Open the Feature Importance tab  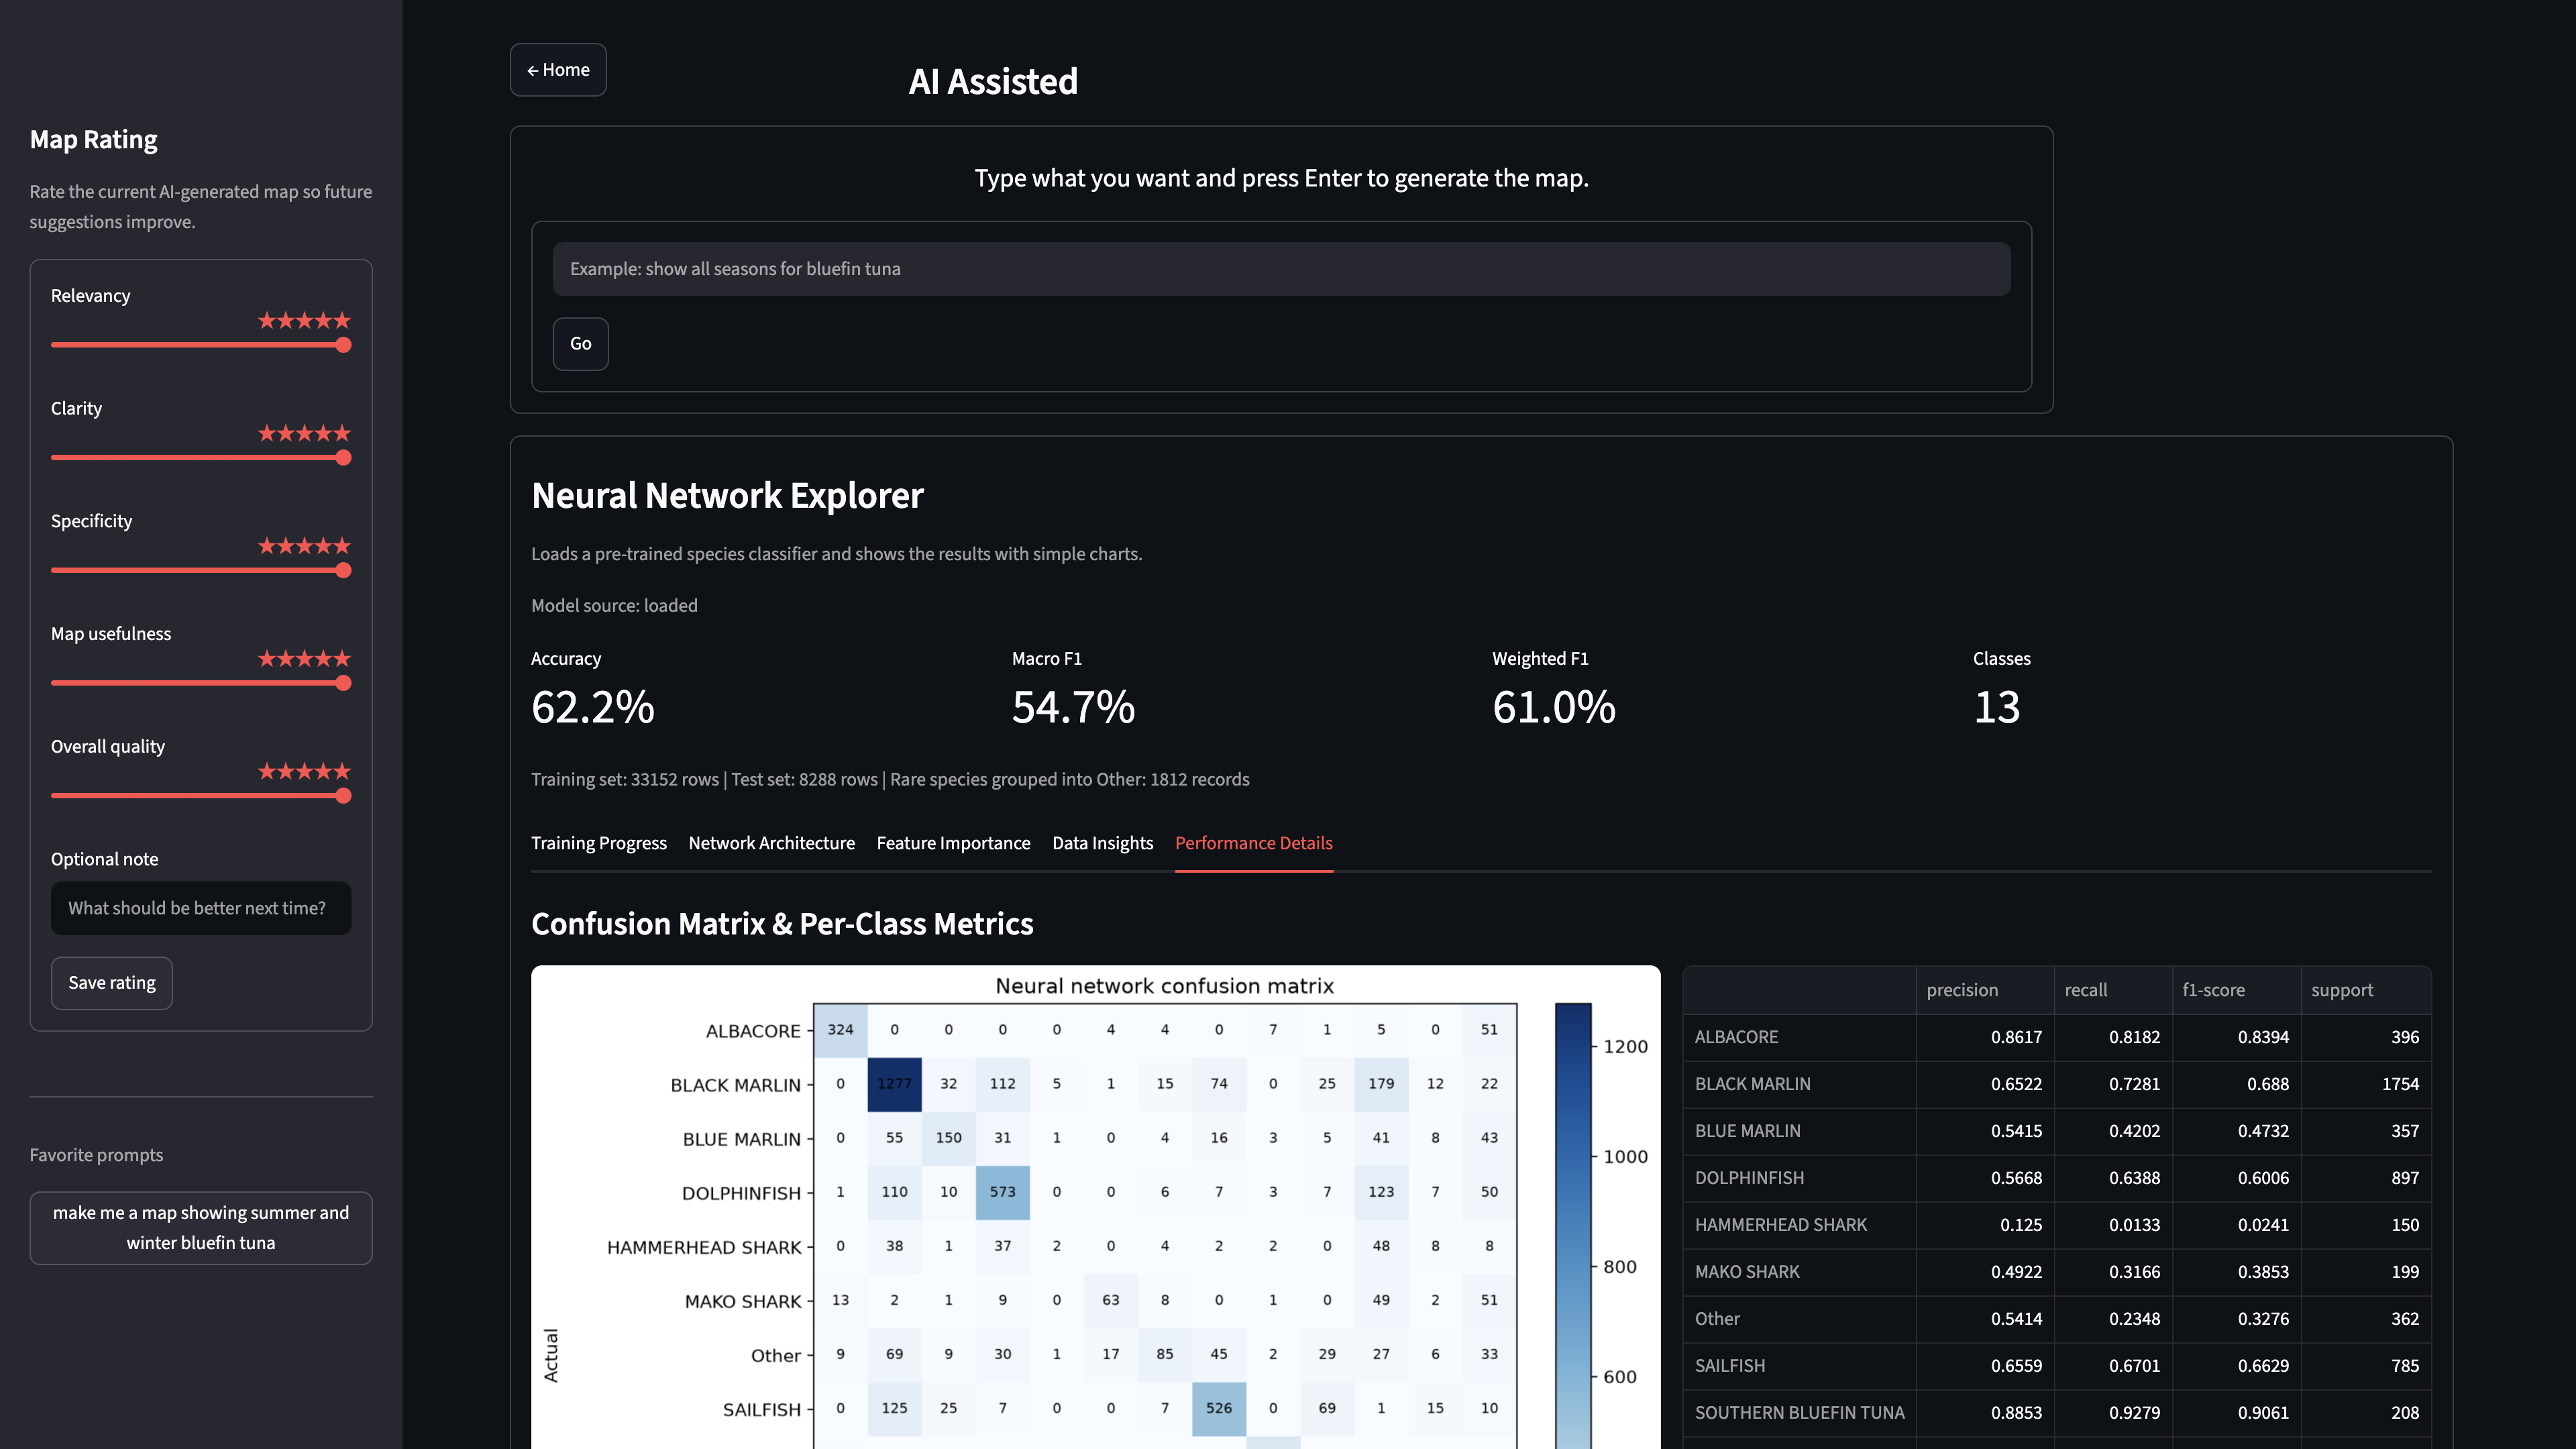(953, 843)
